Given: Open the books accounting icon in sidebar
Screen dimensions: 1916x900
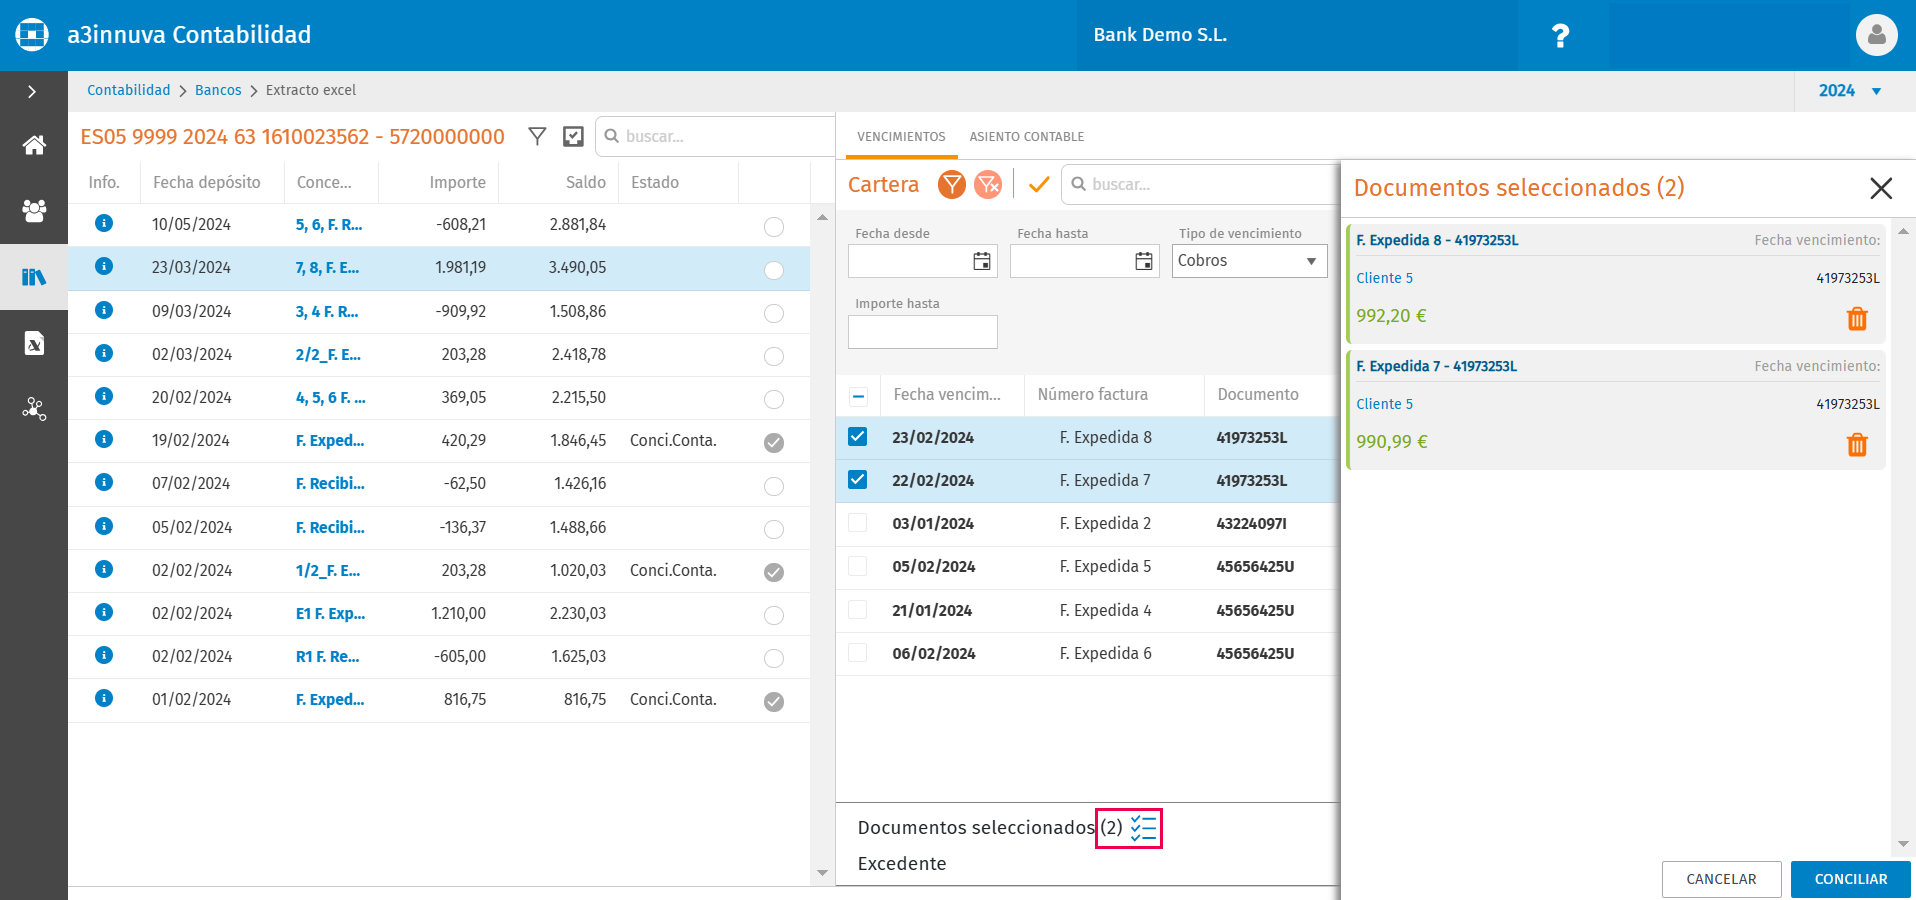Looking at the screenshot, I should click(34, 277).
